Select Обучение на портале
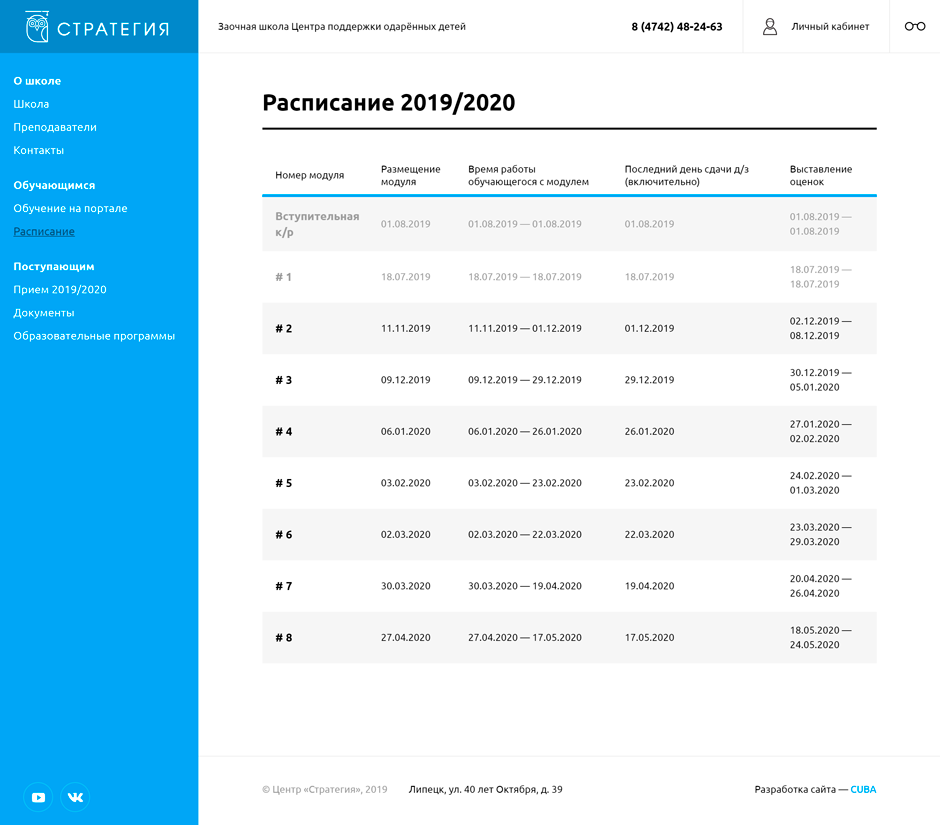 coord(70,208)
